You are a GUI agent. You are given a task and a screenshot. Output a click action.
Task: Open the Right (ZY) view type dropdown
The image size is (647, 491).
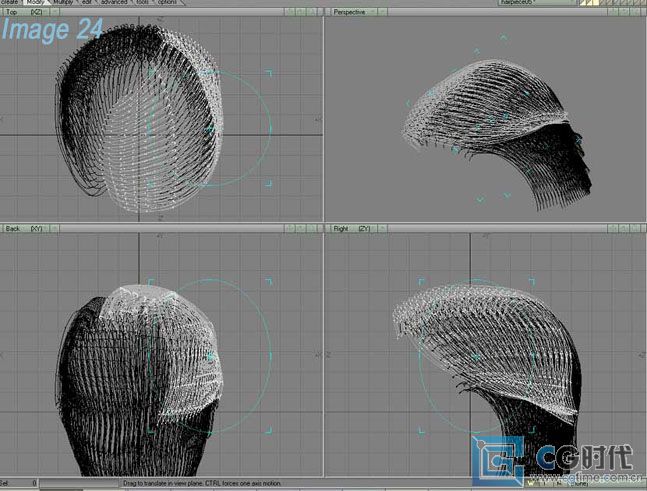click(x=354, y=228)
